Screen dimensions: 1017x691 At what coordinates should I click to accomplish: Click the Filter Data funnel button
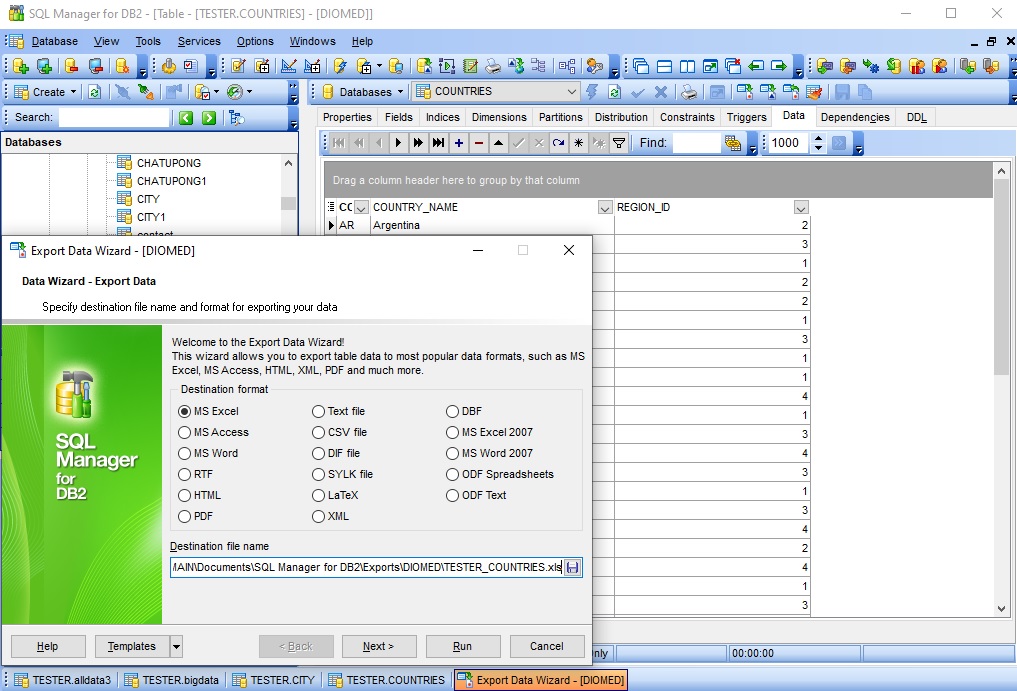click(619, 143)
